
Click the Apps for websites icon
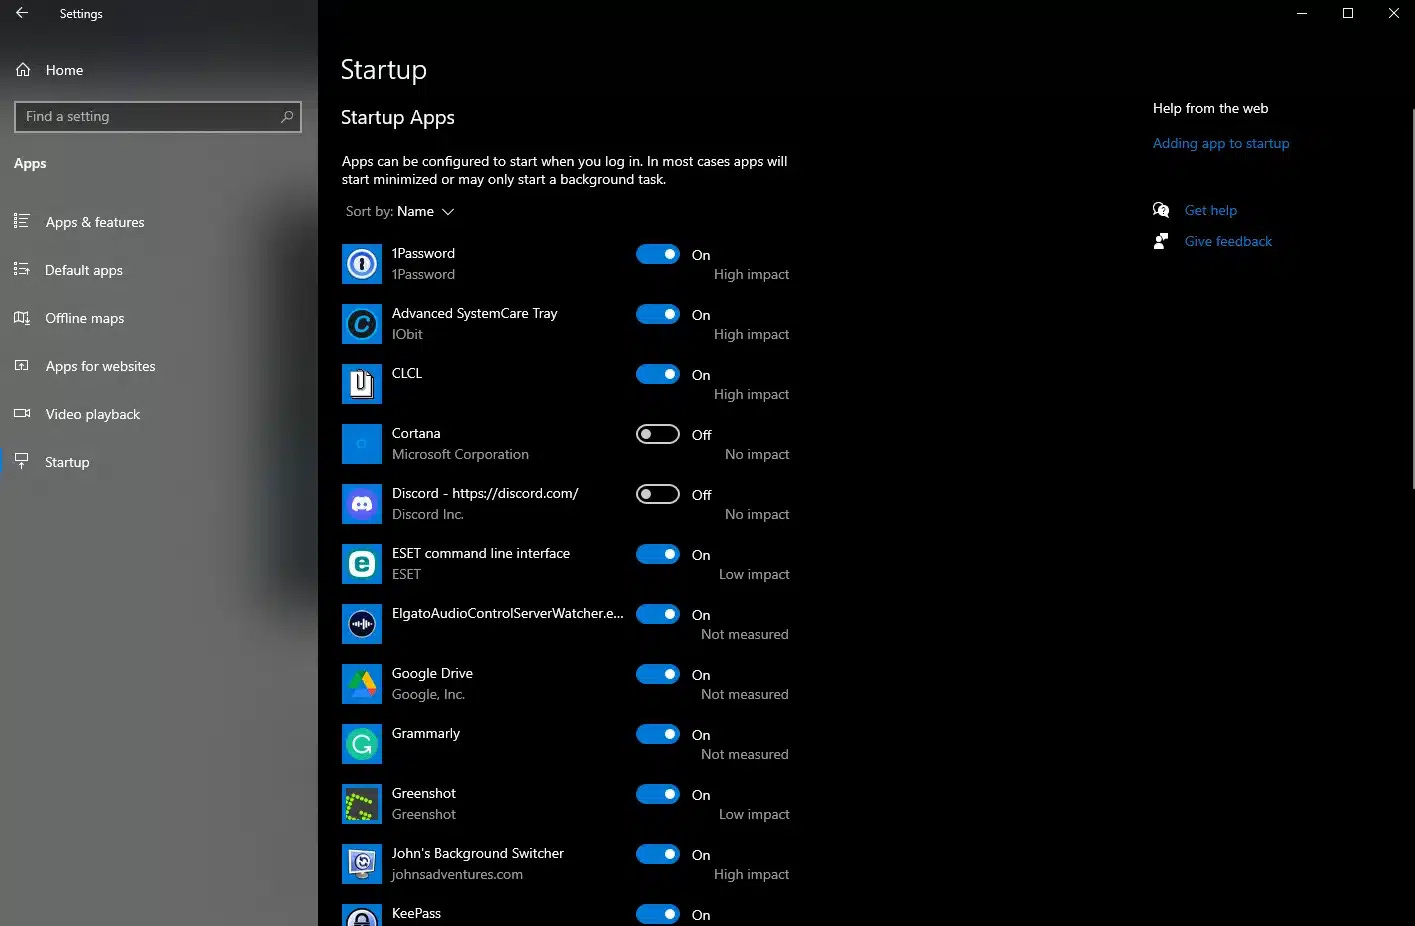[21, 366]
